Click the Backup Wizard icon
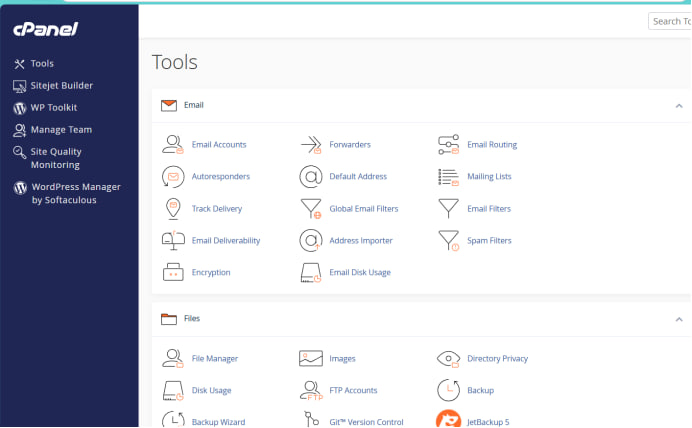This screenshot has width=692, height=428. 173,419
